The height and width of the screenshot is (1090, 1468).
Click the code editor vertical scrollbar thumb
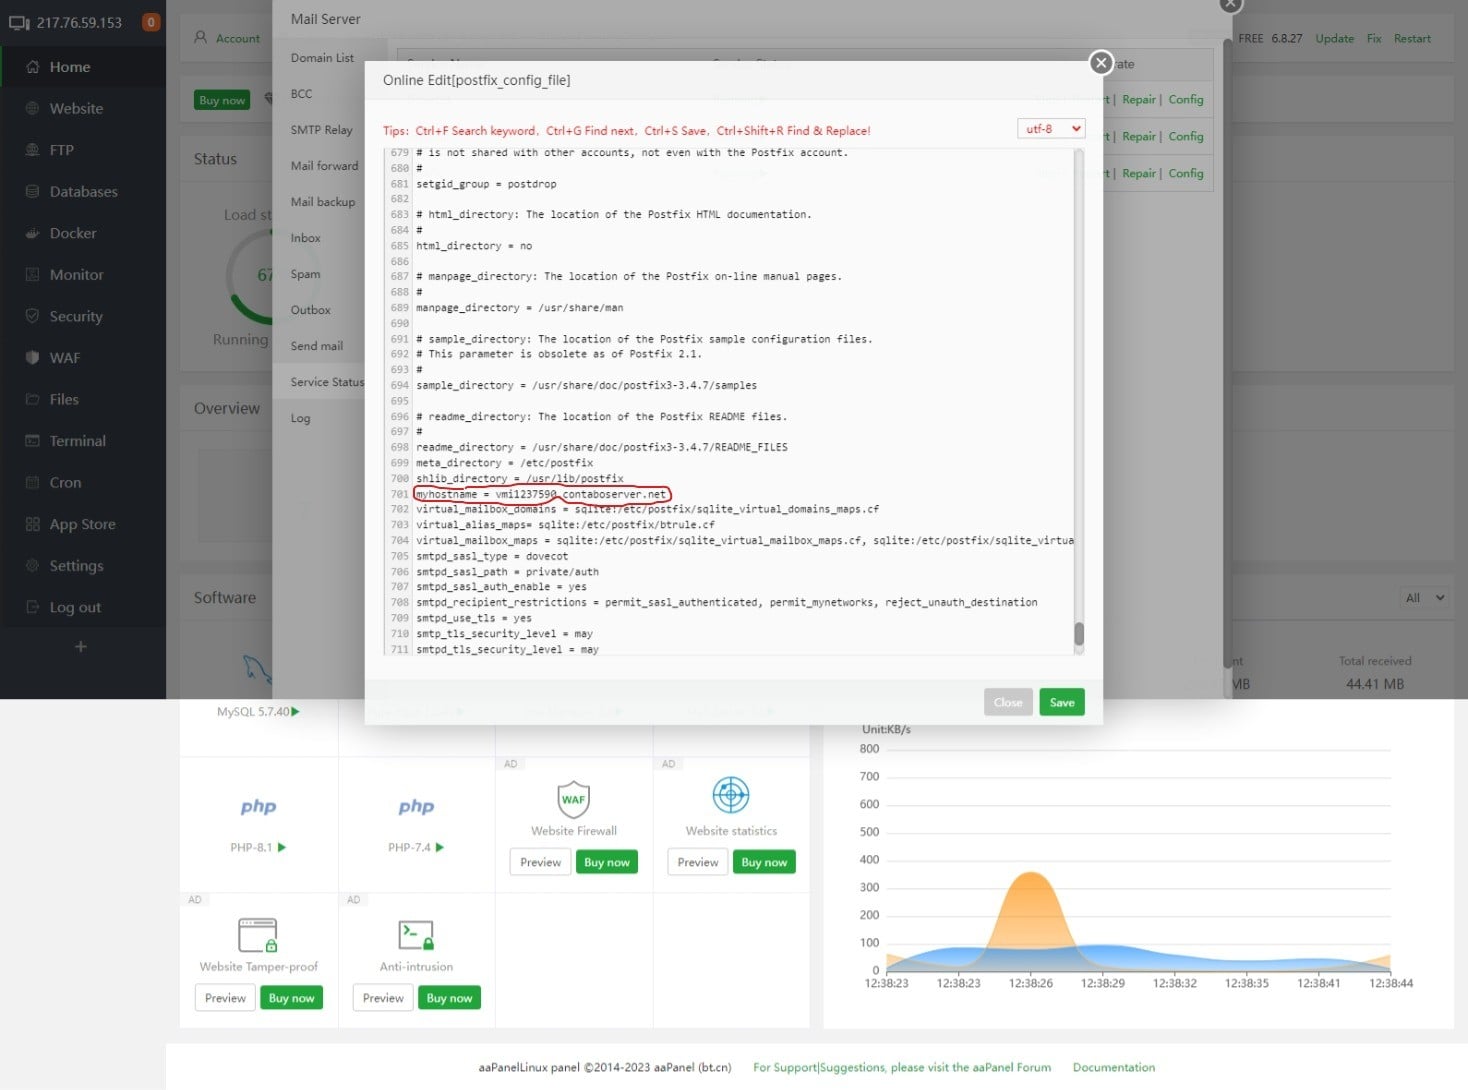point(1079,634)
